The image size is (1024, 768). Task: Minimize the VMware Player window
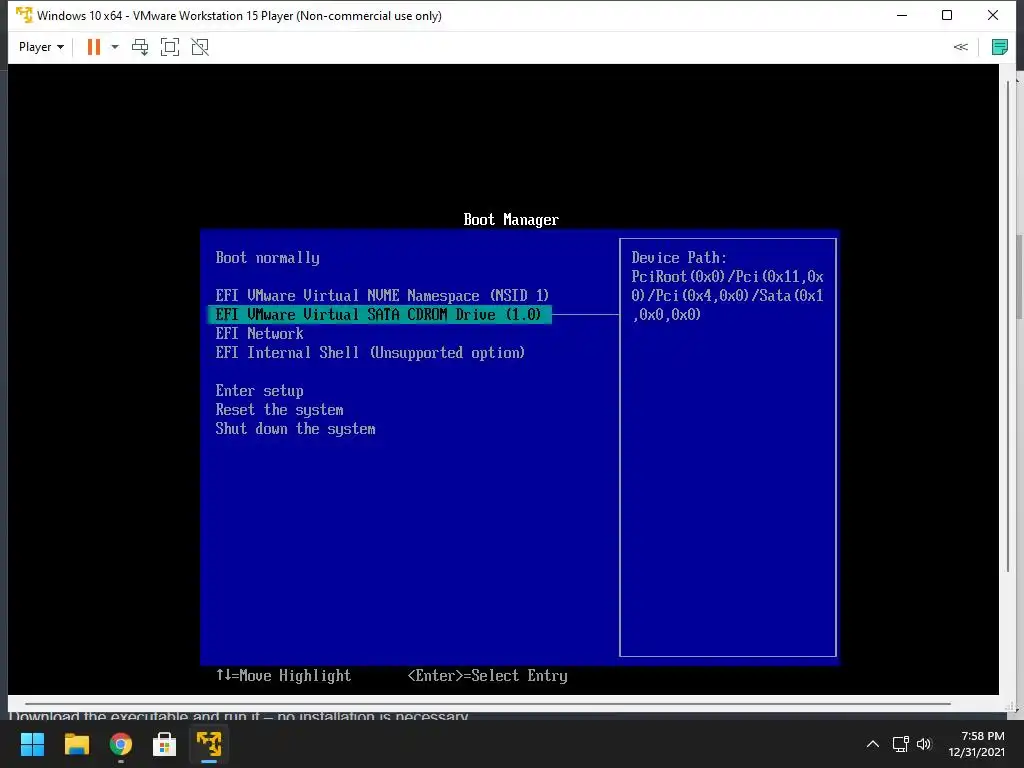[902, 15]
